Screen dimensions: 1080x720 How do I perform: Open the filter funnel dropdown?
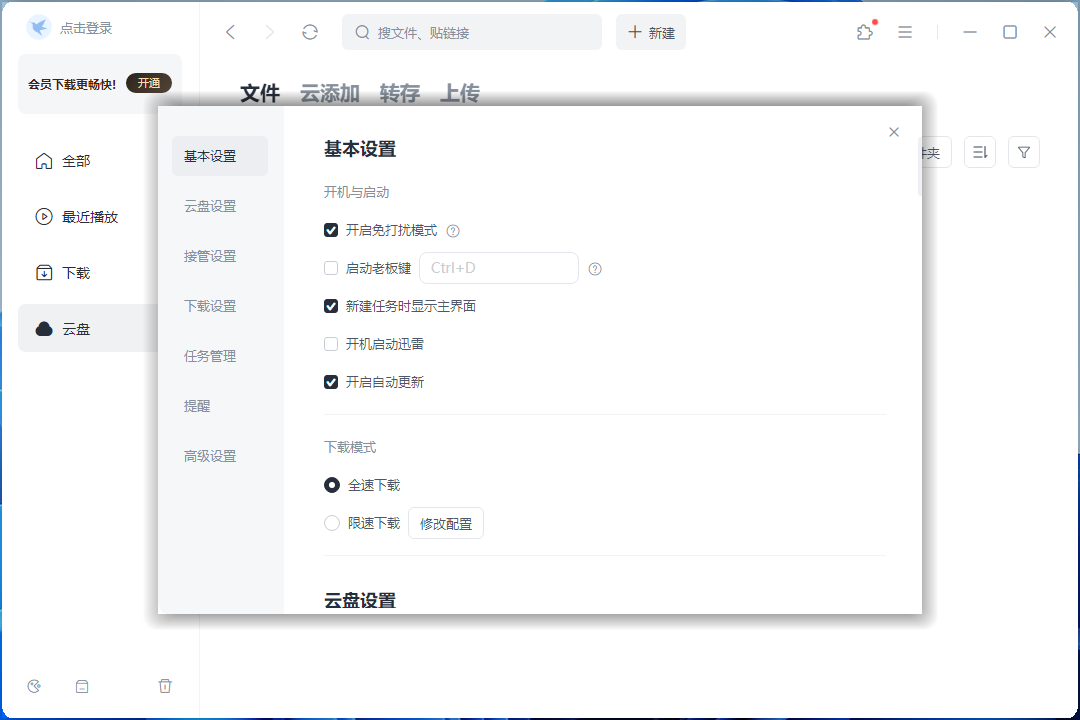click(x=1024, y=151)
